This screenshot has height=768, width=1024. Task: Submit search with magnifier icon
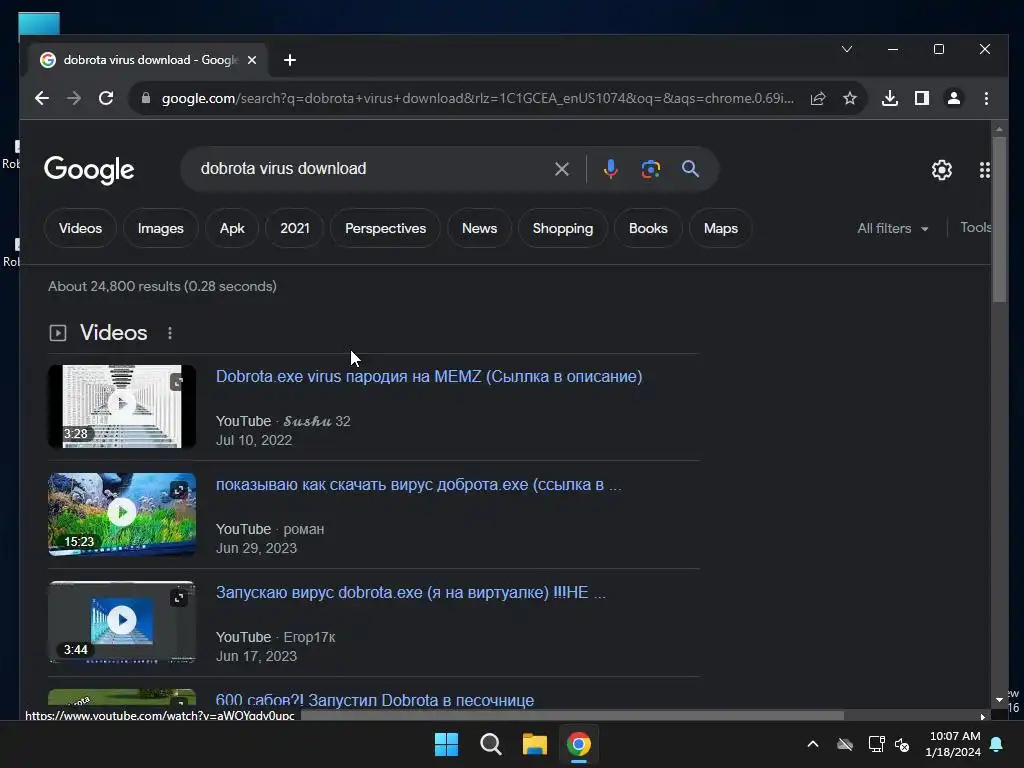coord(690,169)
